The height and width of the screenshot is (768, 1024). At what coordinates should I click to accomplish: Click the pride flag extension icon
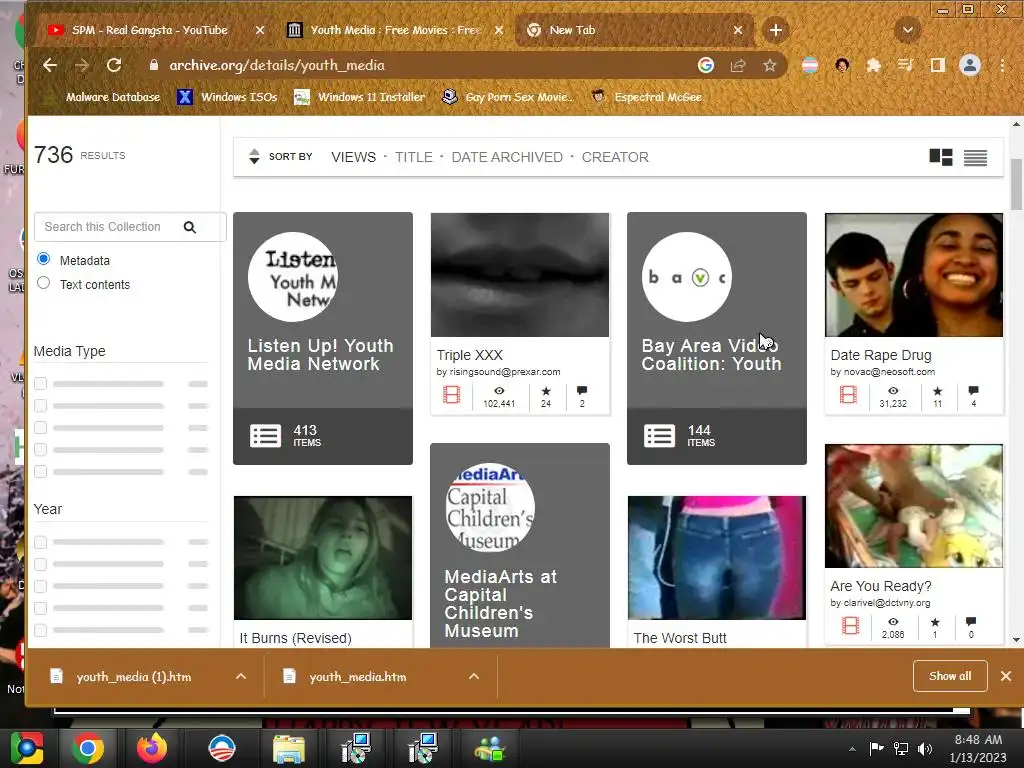pos(810,65)
